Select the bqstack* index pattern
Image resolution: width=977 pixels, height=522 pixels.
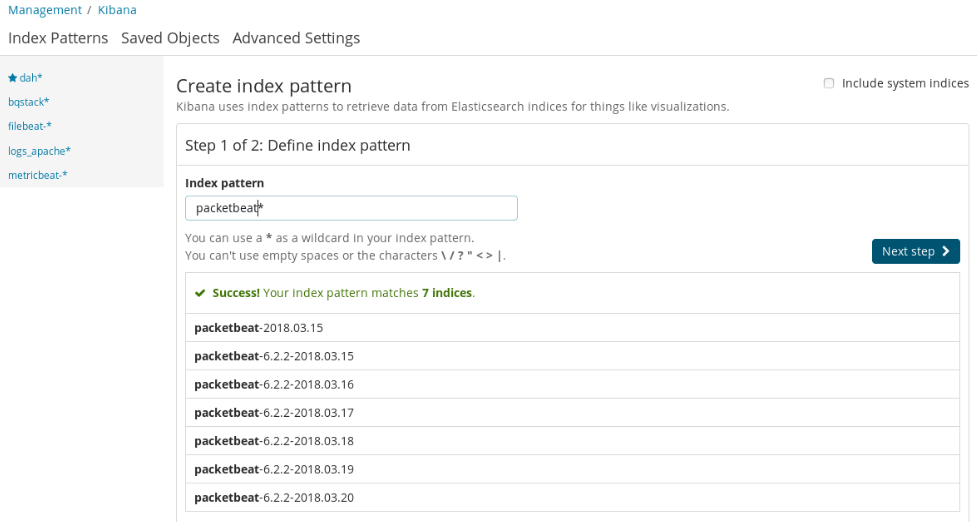29,102
